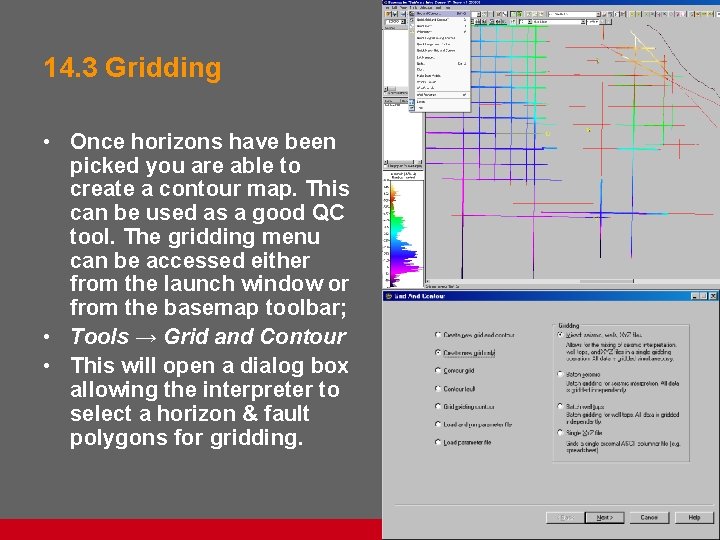Open Help from Grid And Contour dialog
This screenshot has width=720, height=540.
(x=694, y=518)
